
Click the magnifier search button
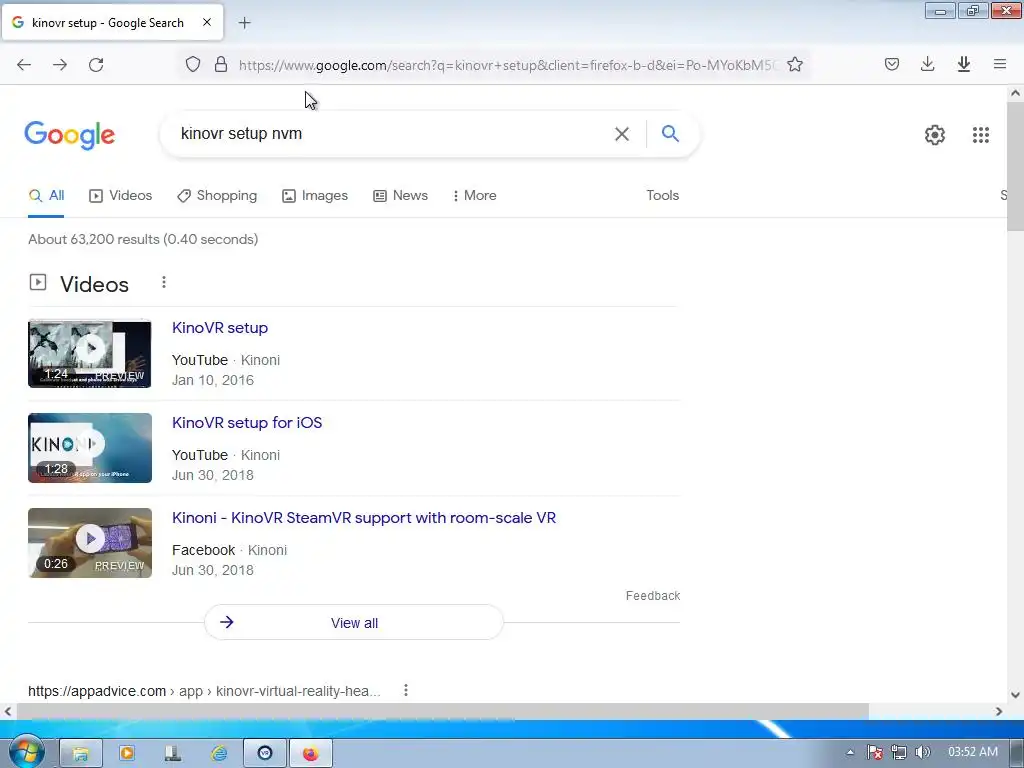[670, 134]
